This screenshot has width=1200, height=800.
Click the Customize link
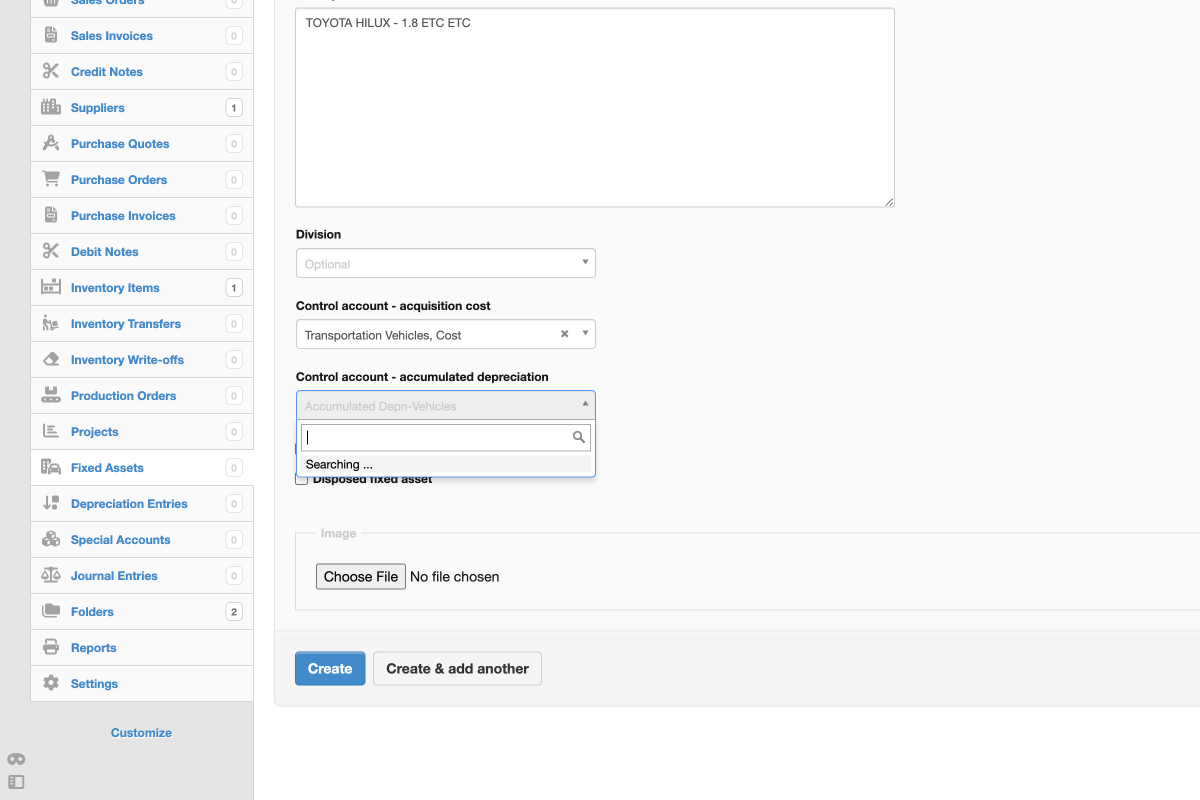click(141, 733)
